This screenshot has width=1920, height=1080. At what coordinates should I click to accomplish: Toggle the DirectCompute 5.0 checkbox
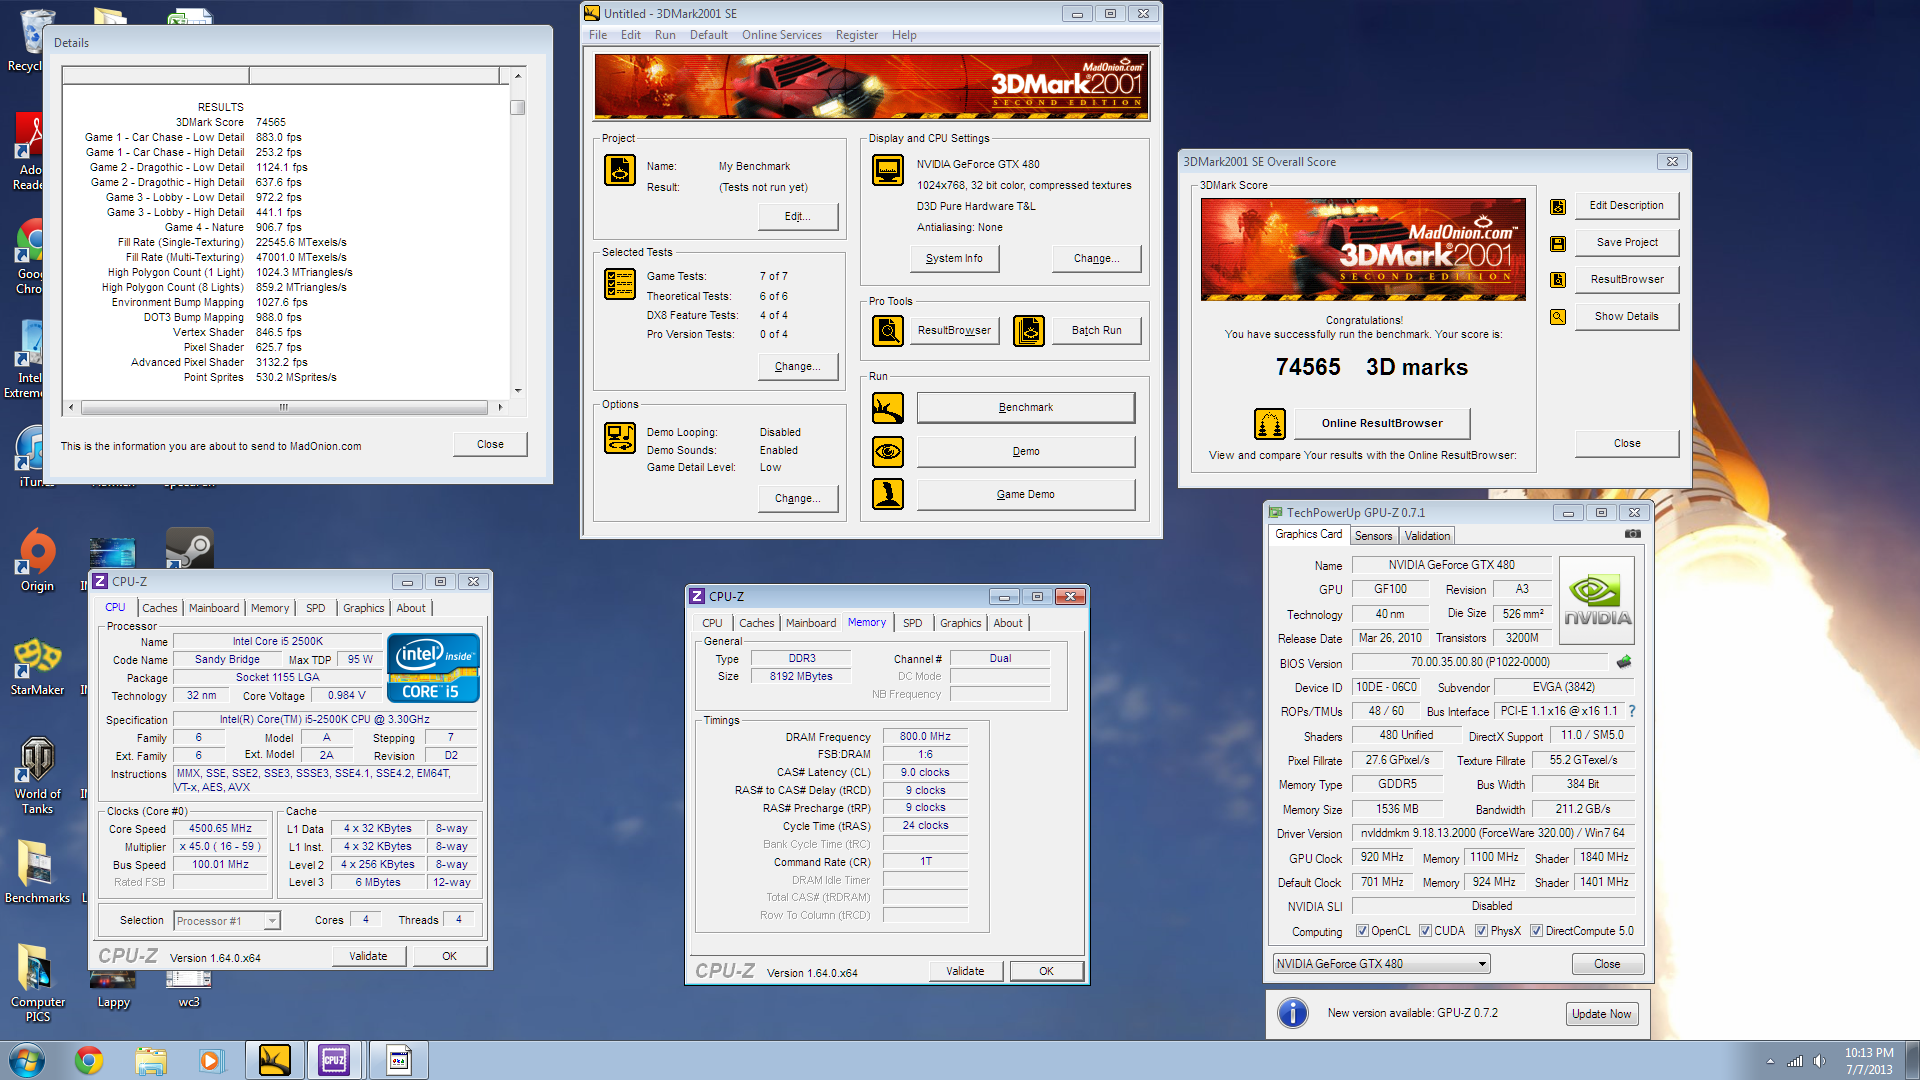click(1536, 931)
